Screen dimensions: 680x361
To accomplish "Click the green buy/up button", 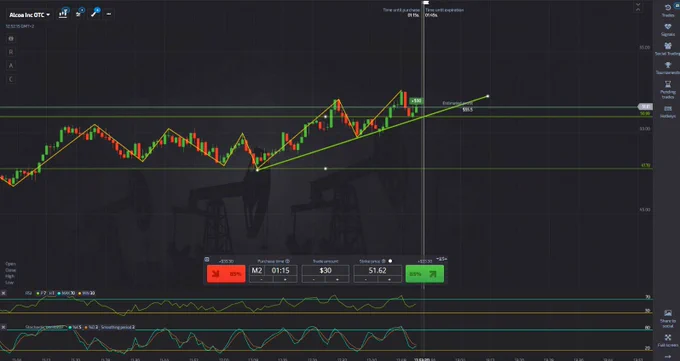I will [425, 274].
